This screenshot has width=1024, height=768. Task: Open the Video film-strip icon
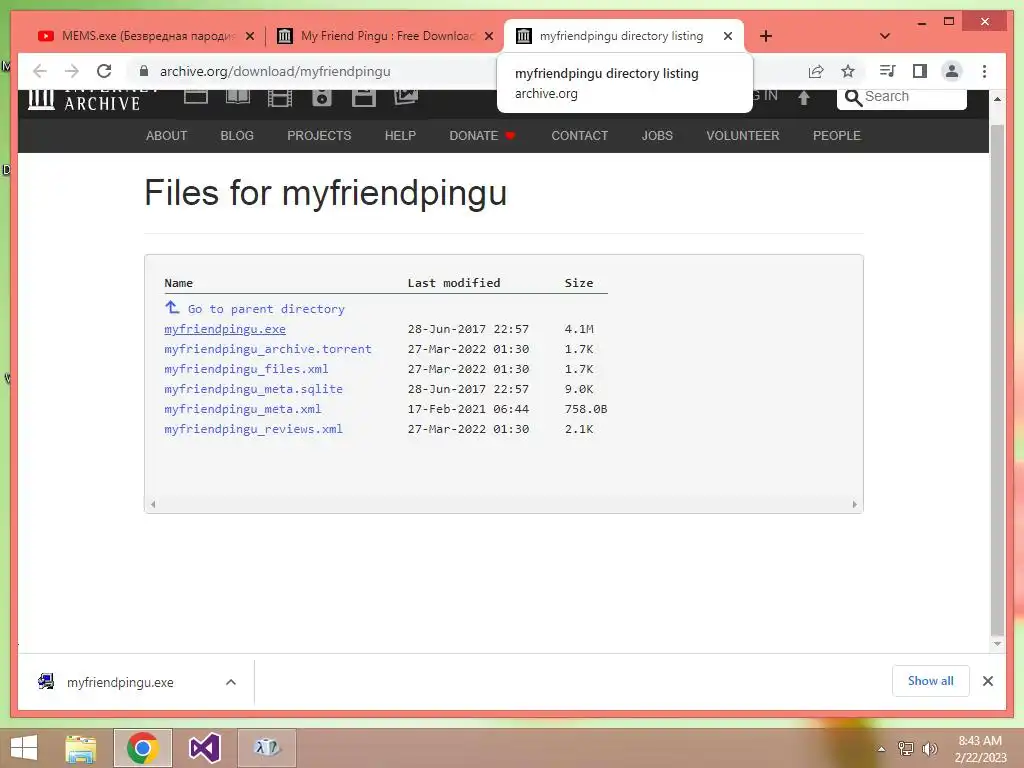pos(280,98)
